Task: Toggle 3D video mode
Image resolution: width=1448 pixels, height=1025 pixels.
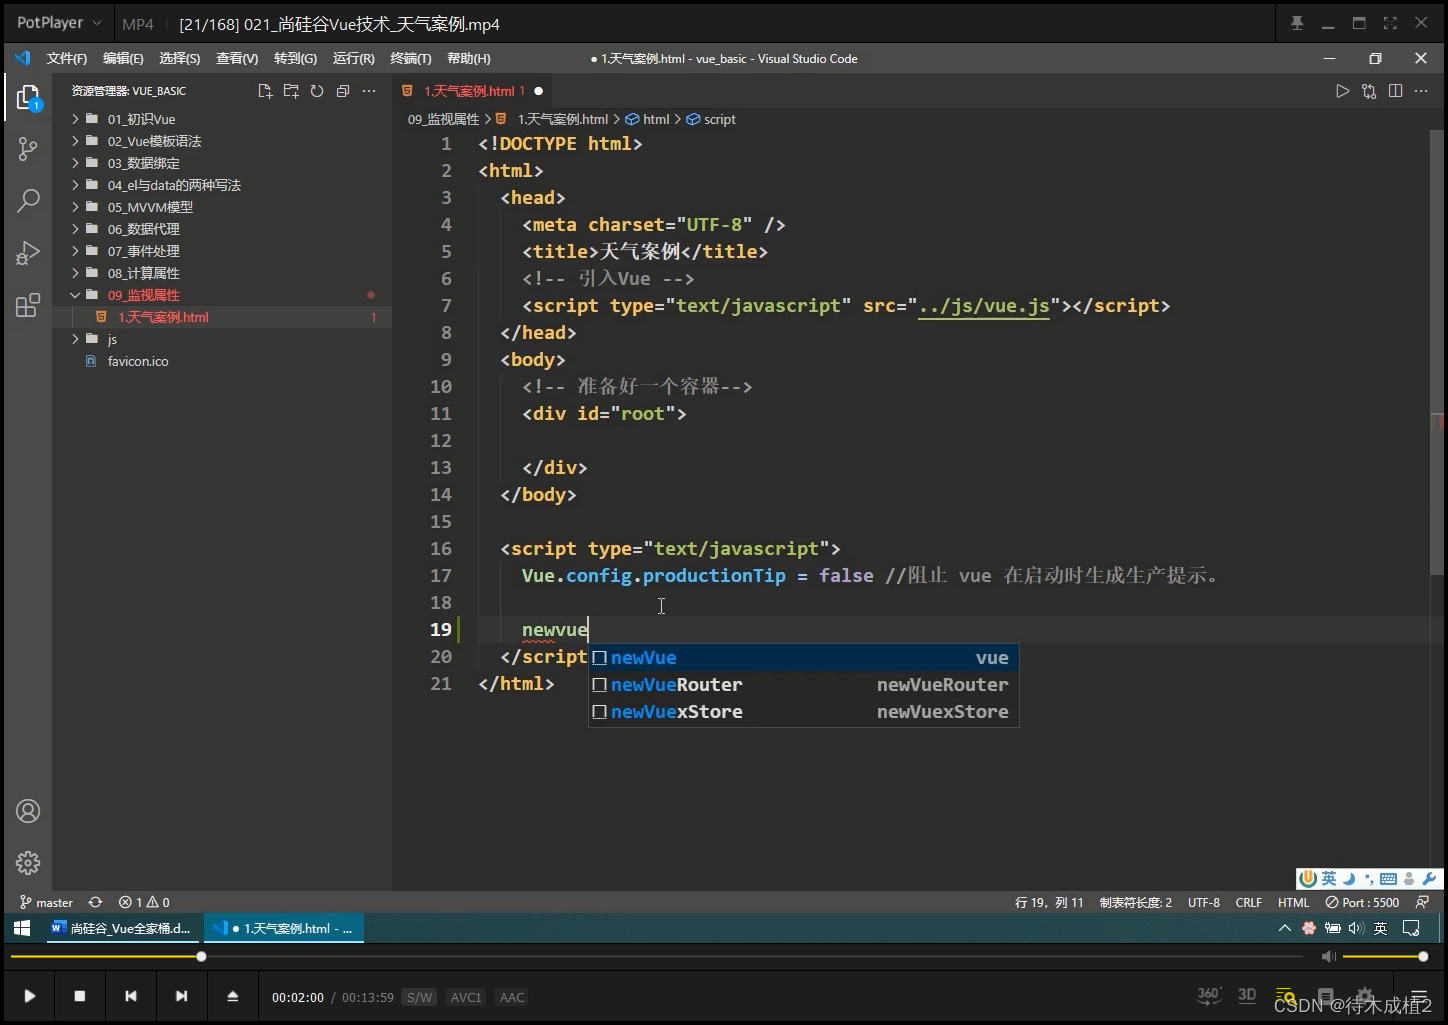Action: [1247, 996]
